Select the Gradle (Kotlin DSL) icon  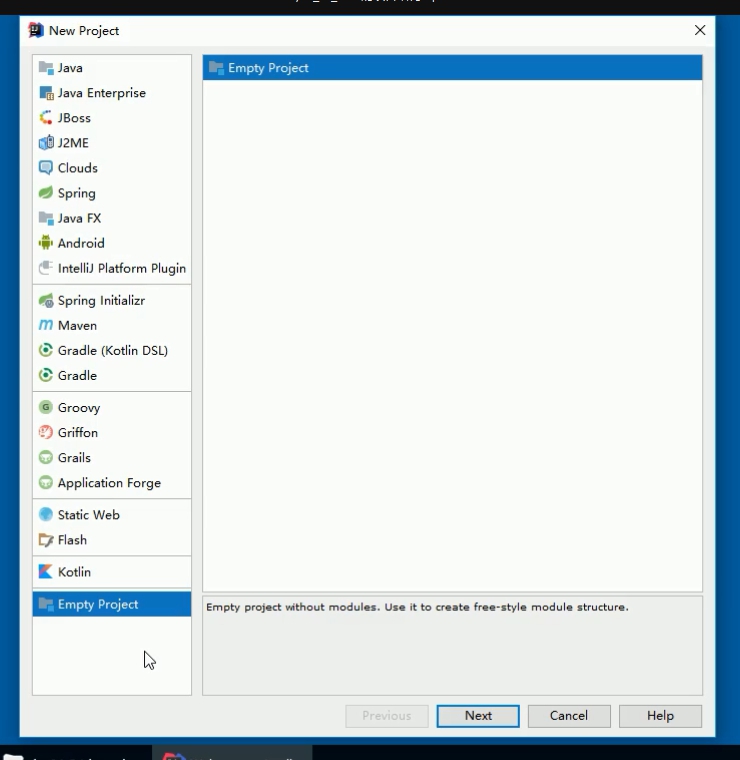(x=46, y=350)
